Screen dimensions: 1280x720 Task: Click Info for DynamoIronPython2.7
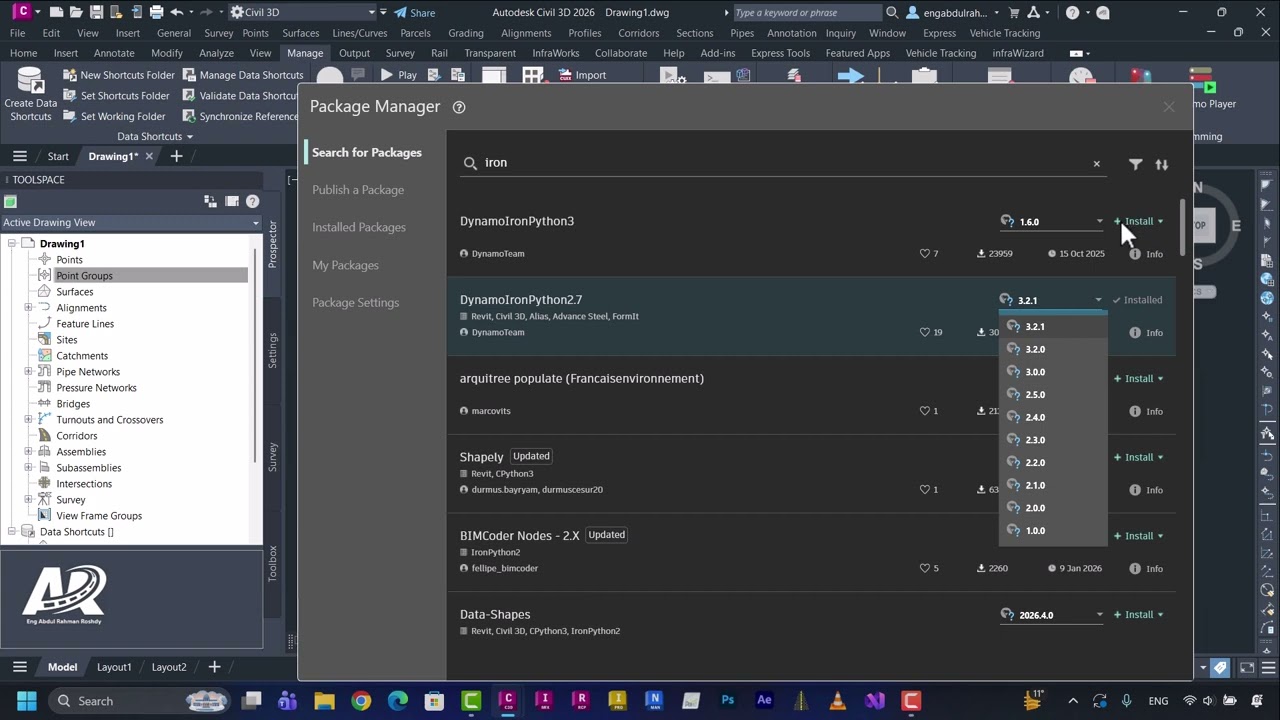(x=1146, y=333)
